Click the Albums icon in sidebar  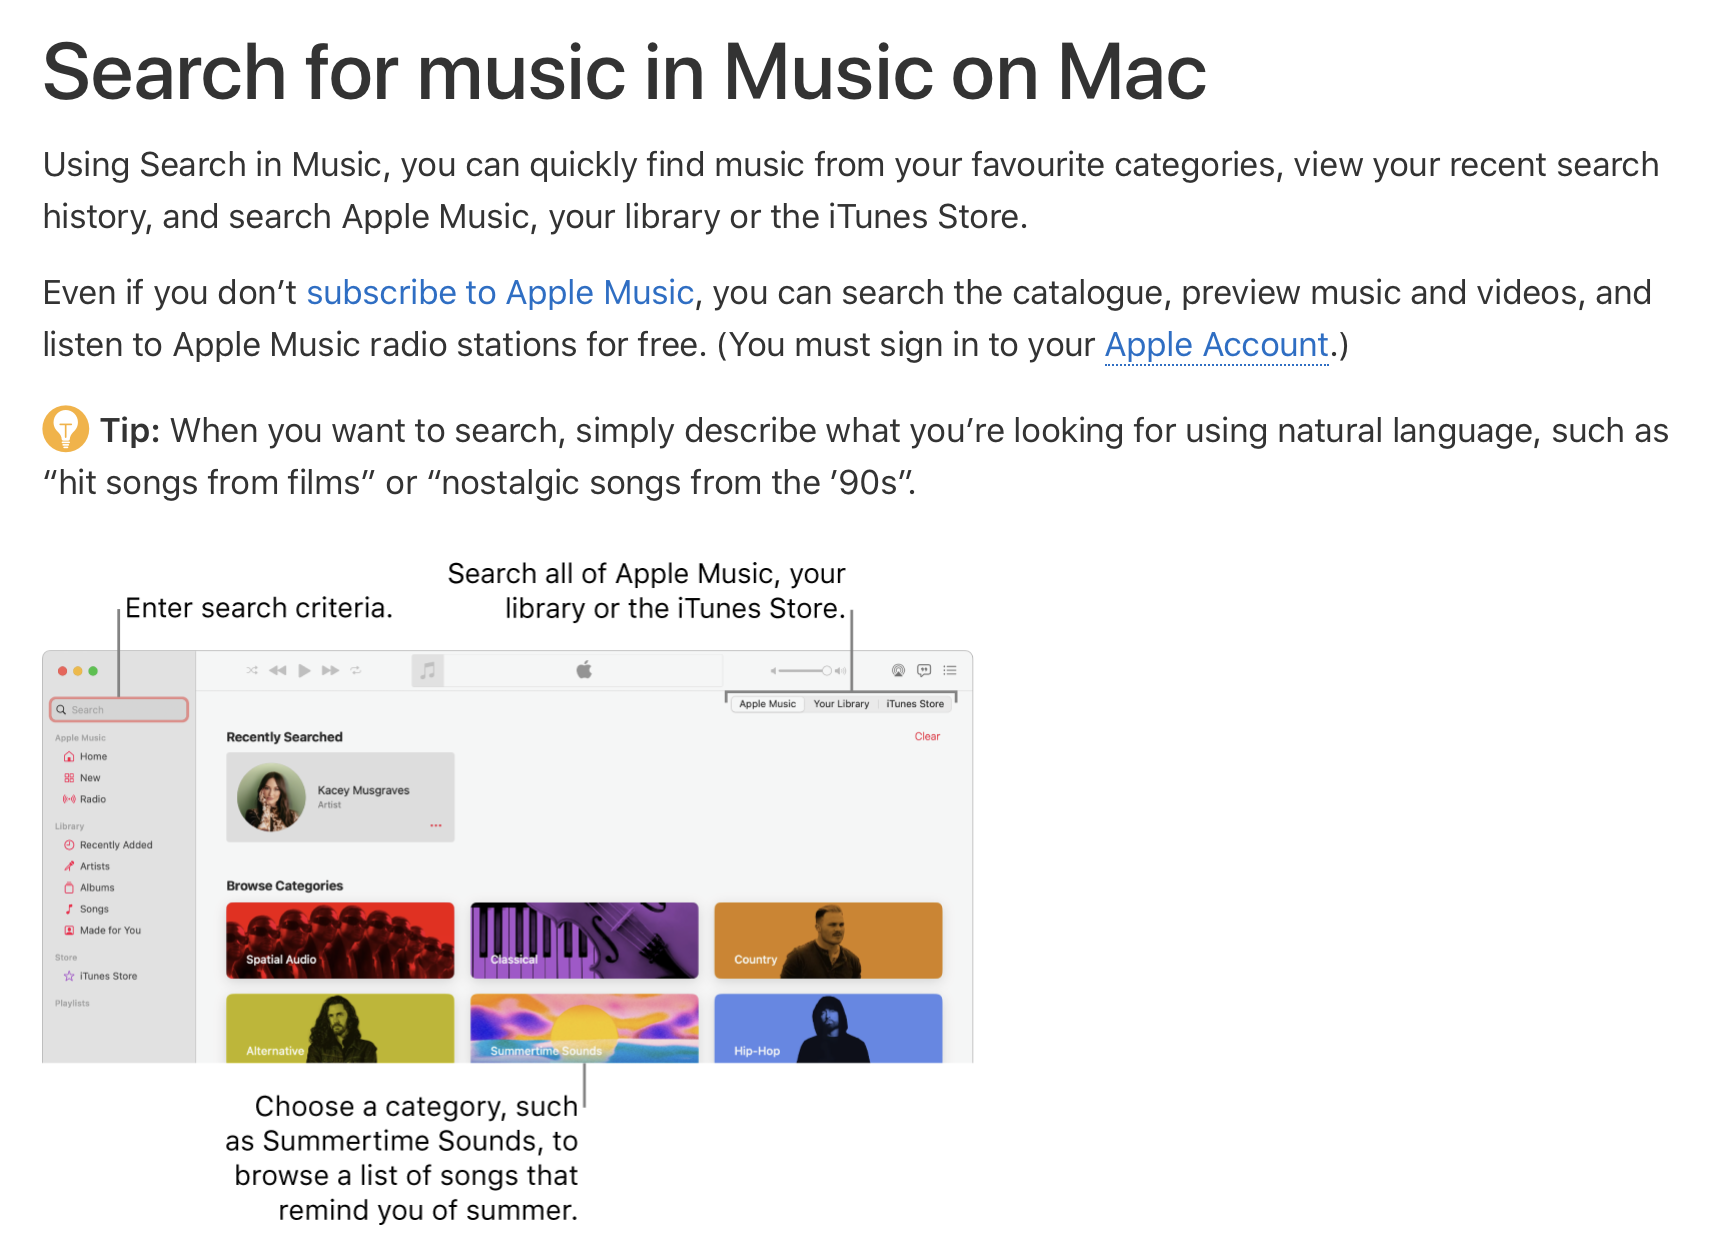[69, 888]
